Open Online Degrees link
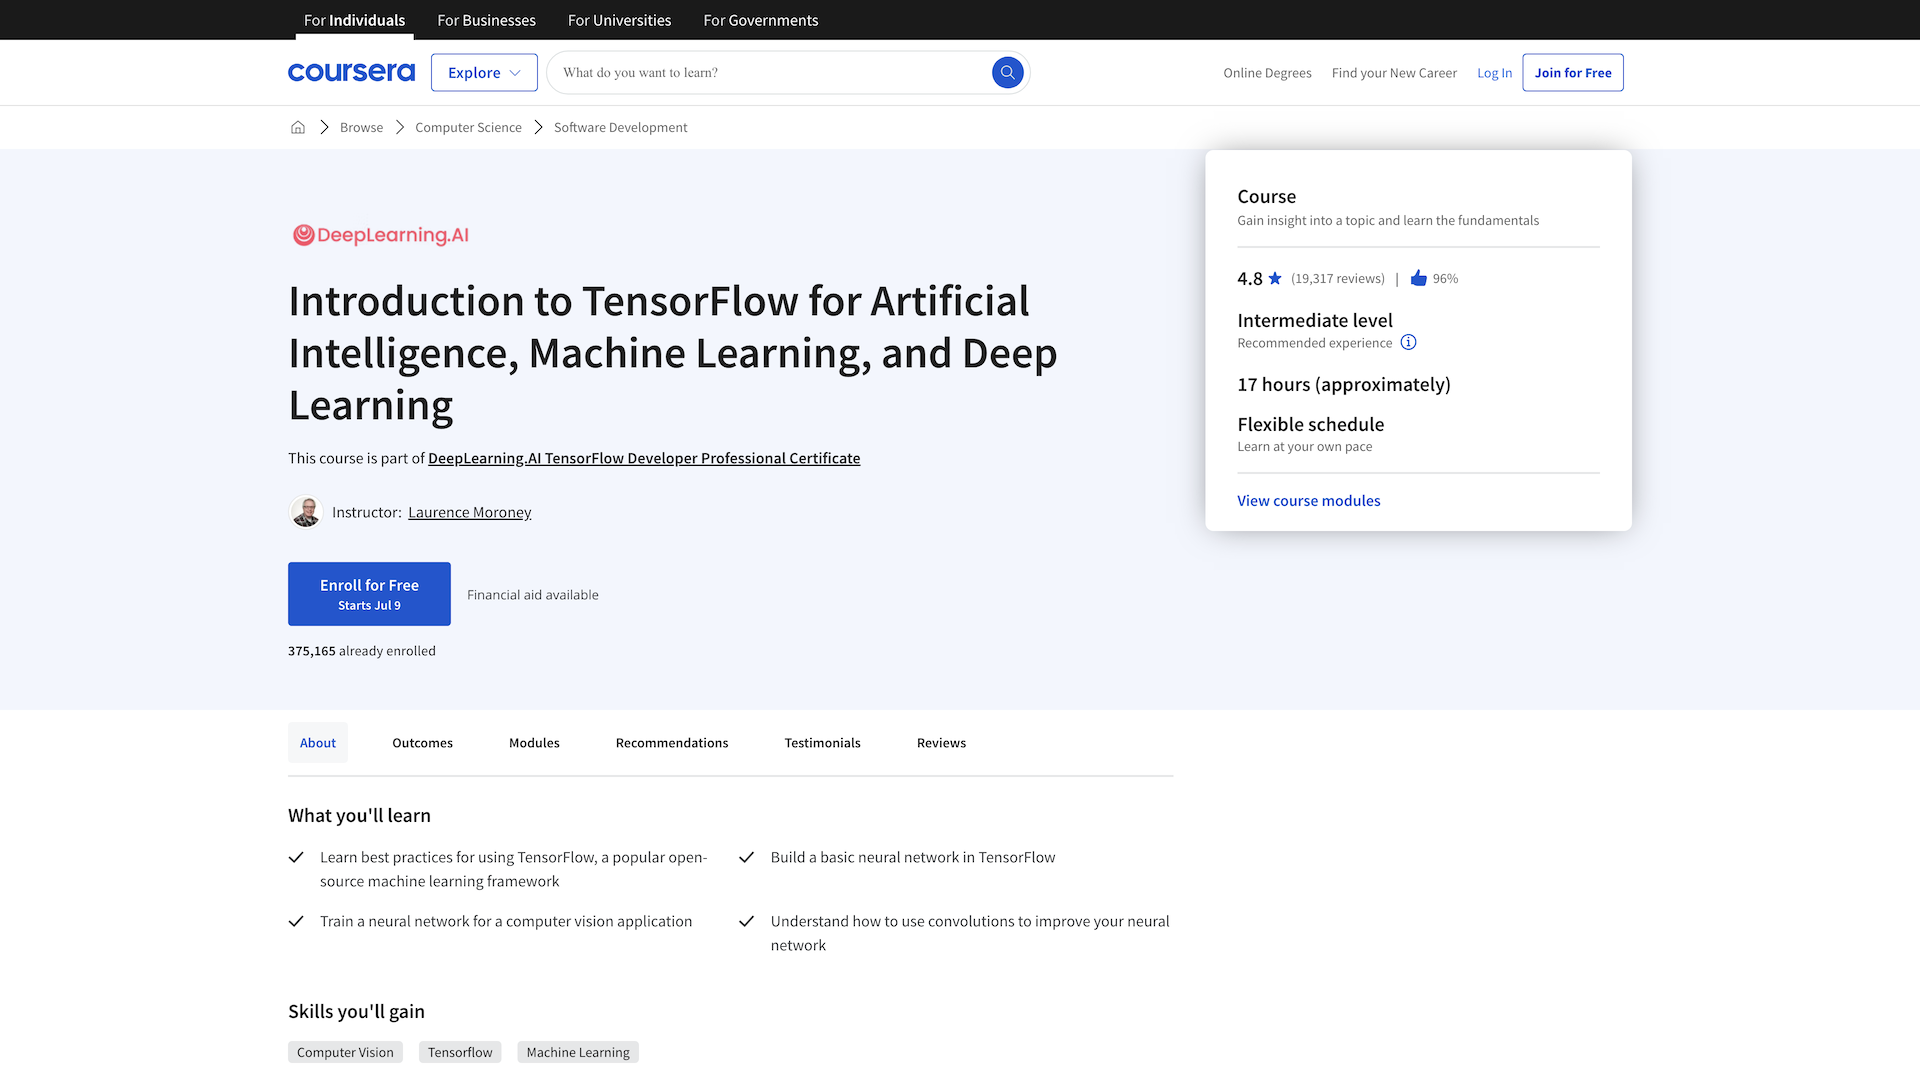 coord(1267,72)
